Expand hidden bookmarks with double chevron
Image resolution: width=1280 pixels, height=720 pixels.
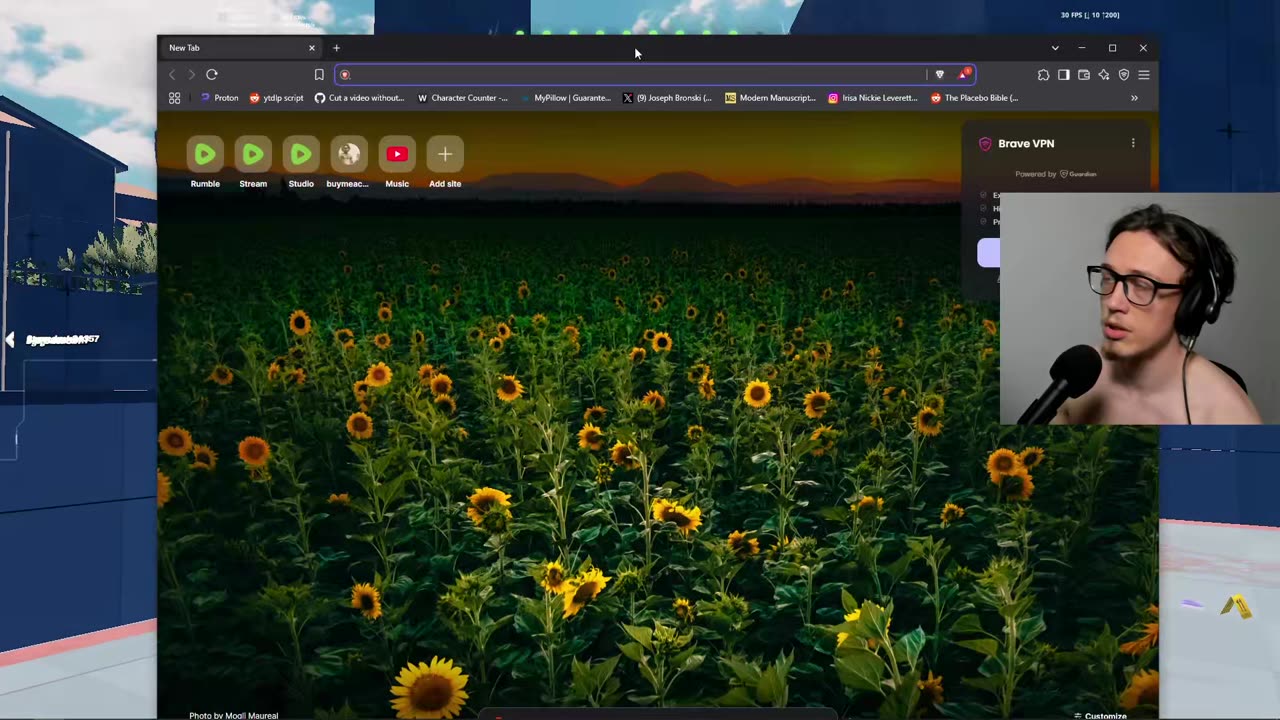point(1134,98)
